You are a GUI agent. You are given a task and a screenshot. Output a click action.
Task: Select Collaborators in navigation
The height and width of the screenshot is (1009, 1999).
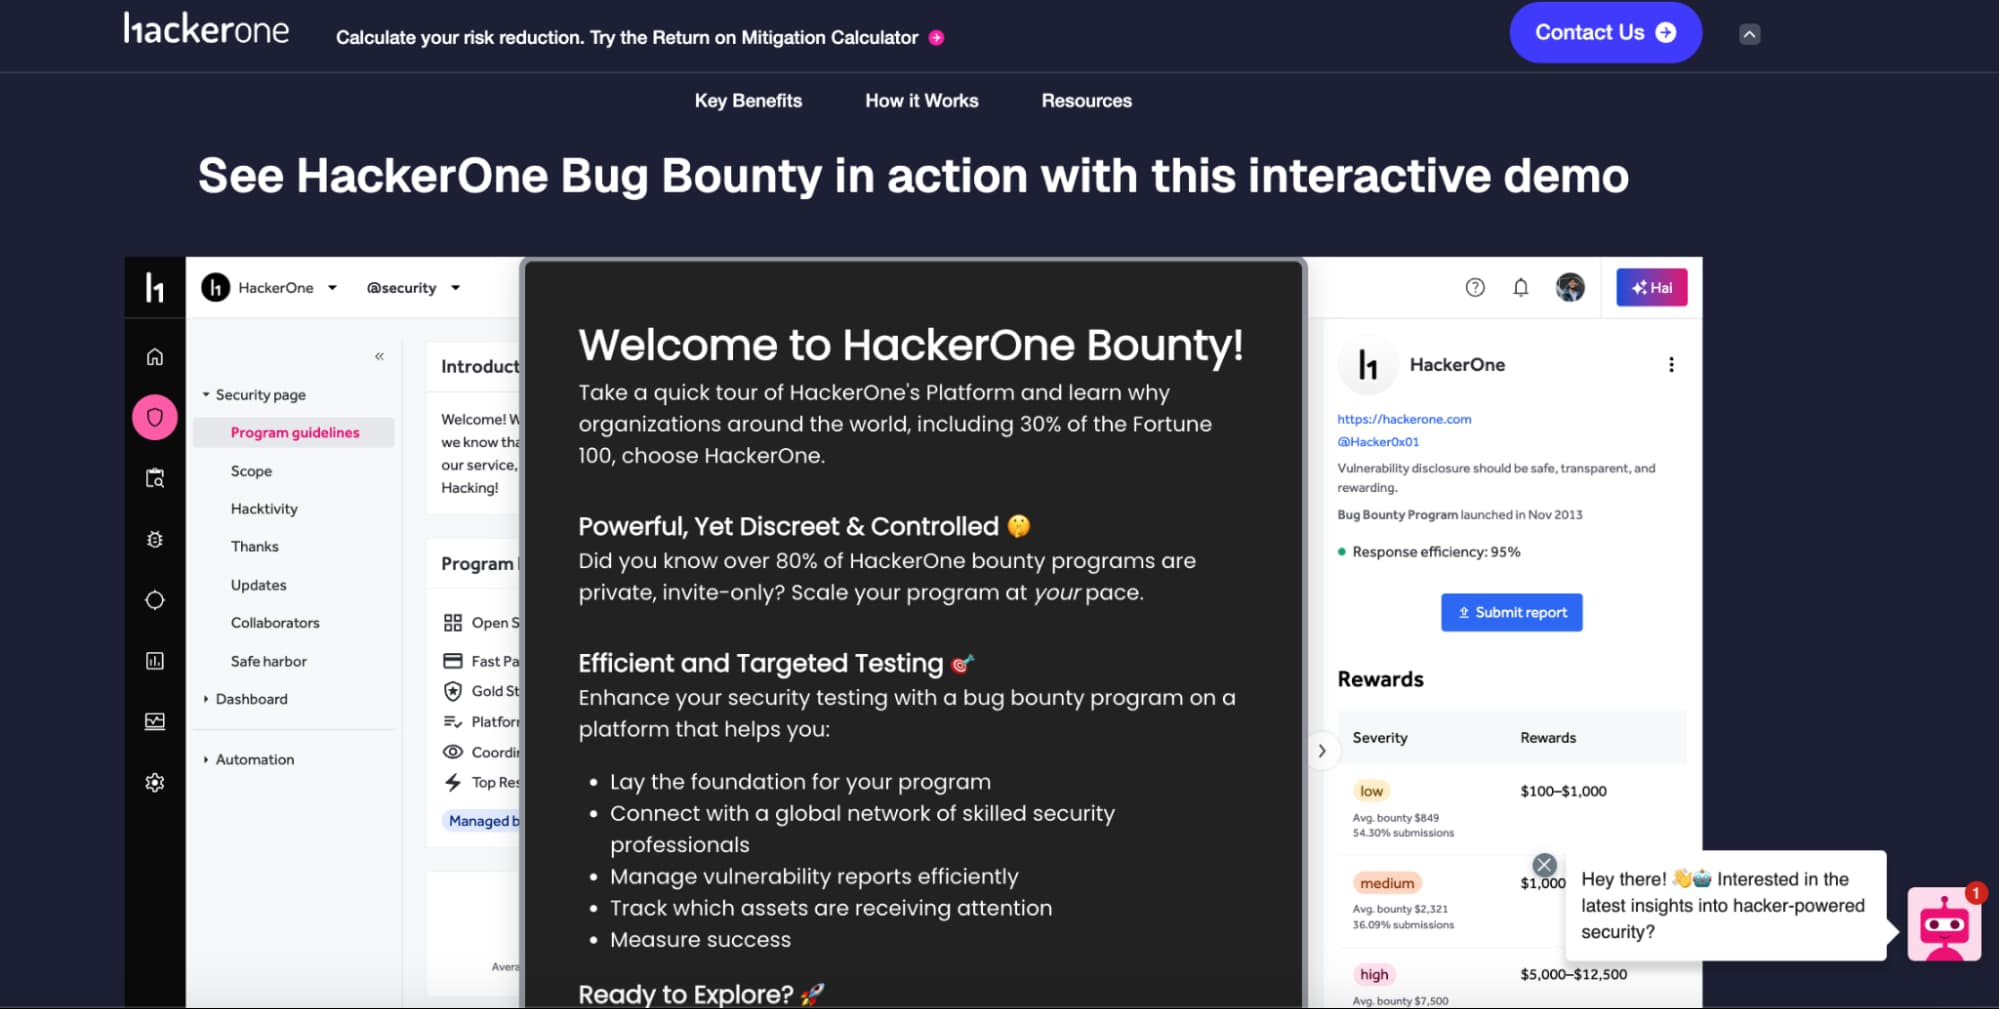coord(275,623)
